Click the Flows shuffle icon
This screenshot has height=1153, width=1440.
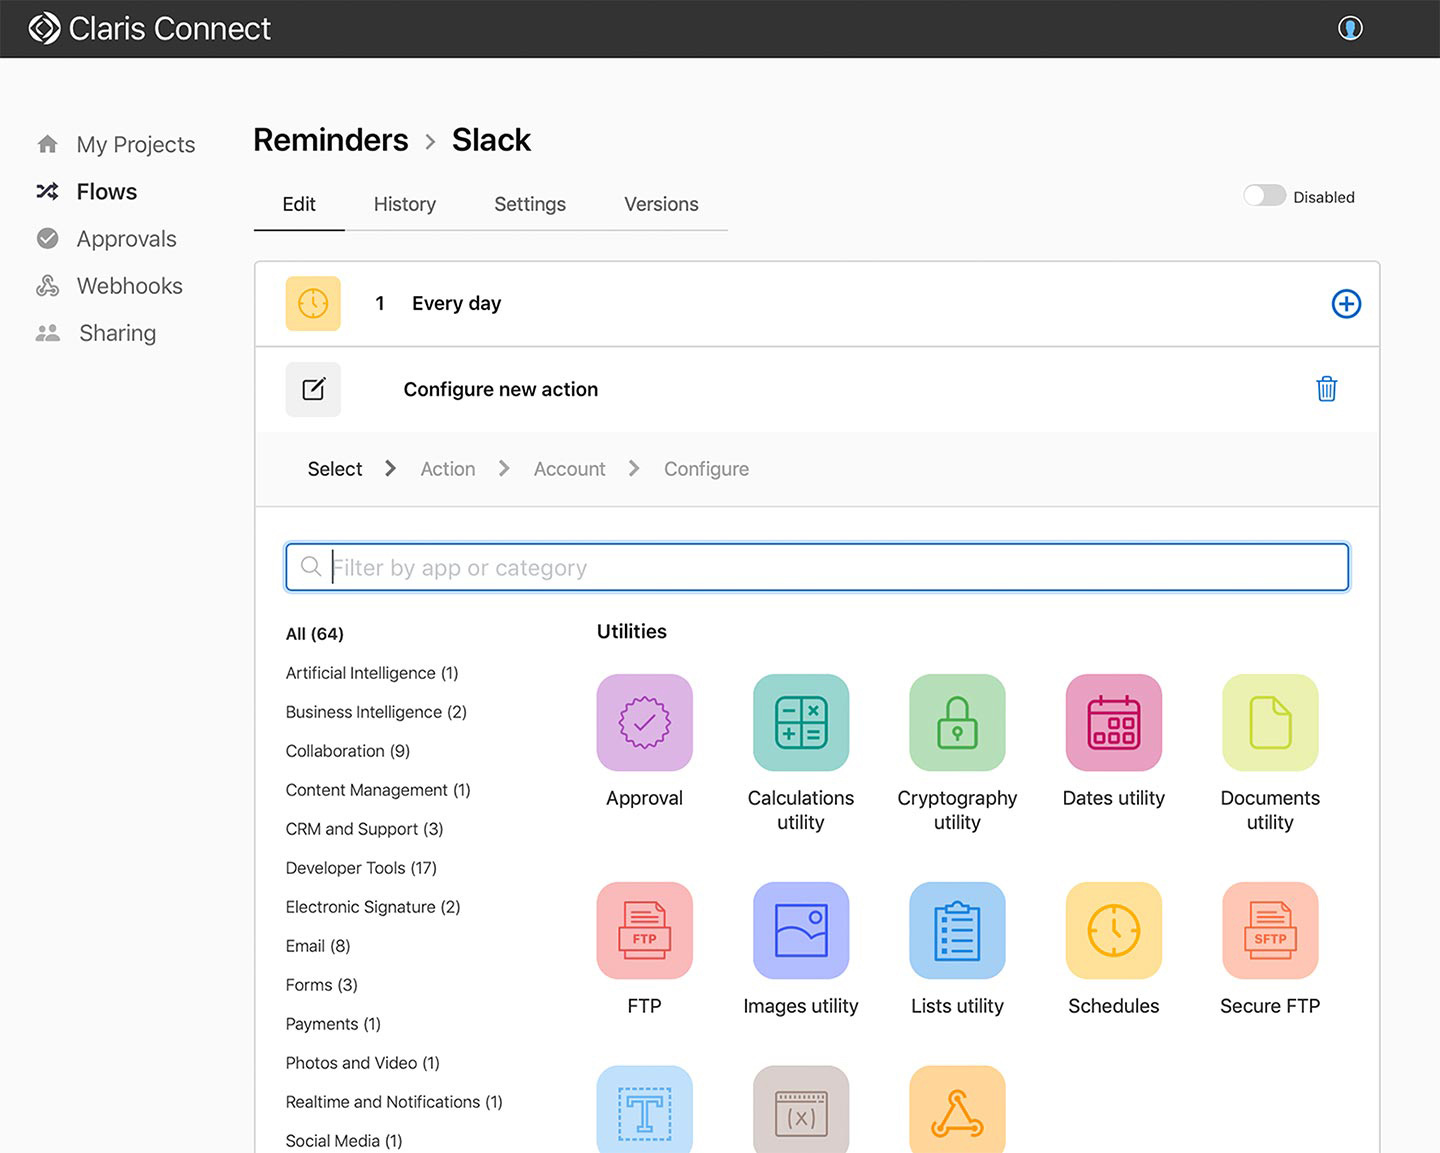pos(47,191)
